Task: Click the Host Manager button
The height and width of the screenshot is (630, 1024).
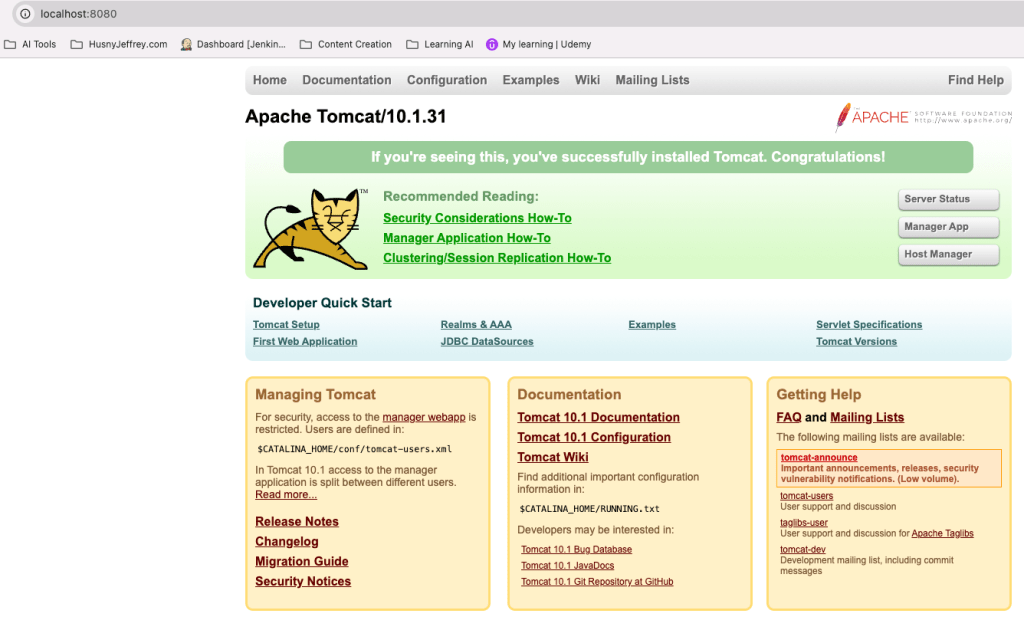Action: (948, 254)
